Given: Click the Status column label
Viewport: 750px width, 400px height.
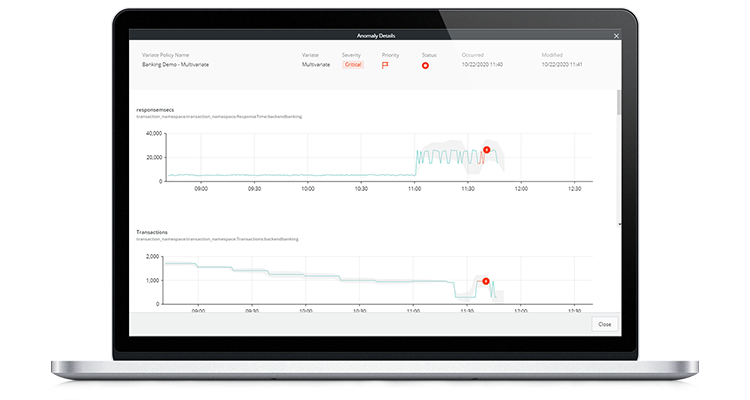Looking at the screenshot, I should click(x=429, y=55).
